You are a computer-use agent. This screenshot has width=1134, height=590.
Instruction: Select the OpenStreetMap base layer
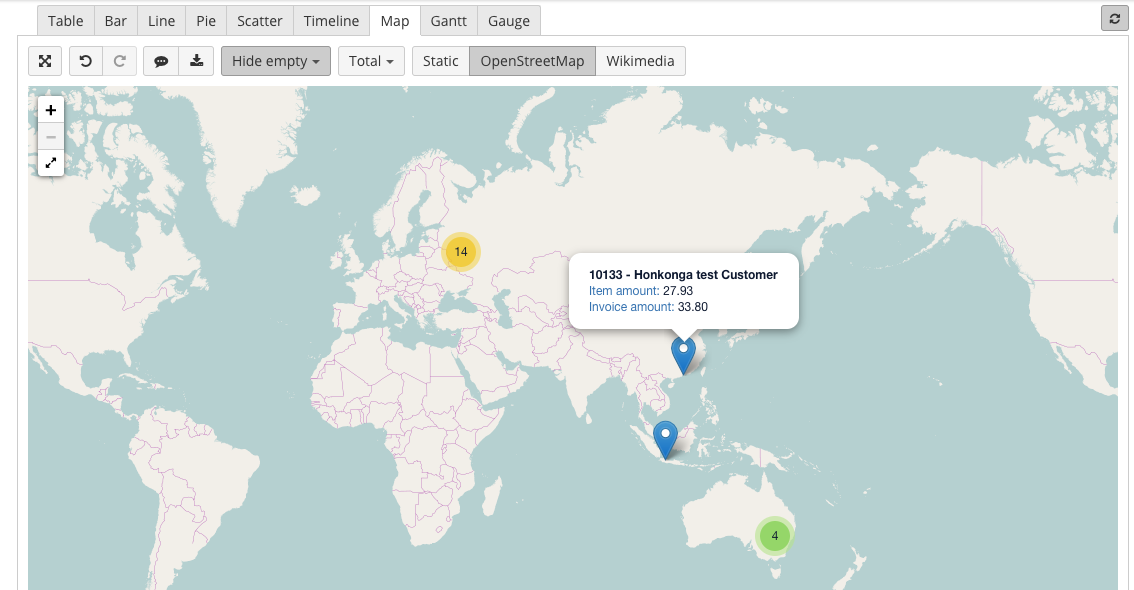[x=532, y=61]
